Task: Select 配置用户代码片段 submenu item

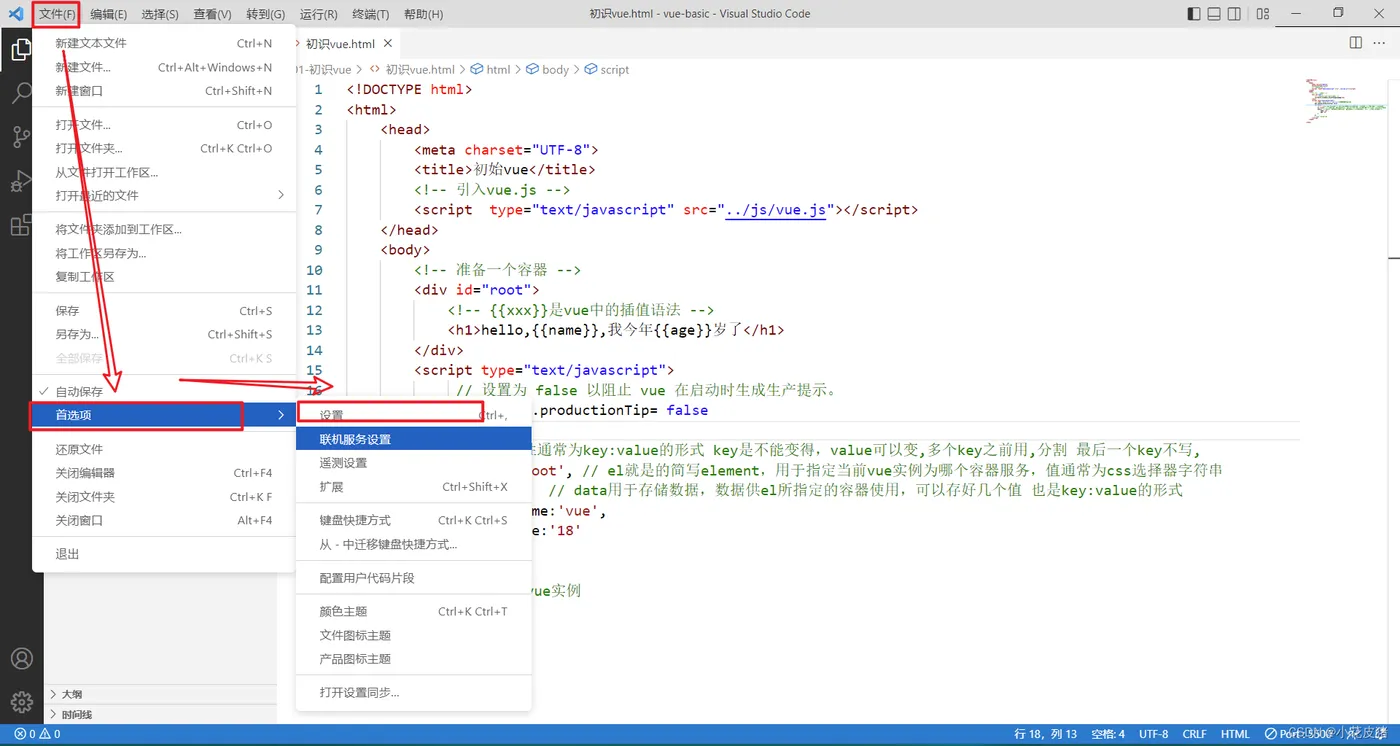Action: click(414, 578)
